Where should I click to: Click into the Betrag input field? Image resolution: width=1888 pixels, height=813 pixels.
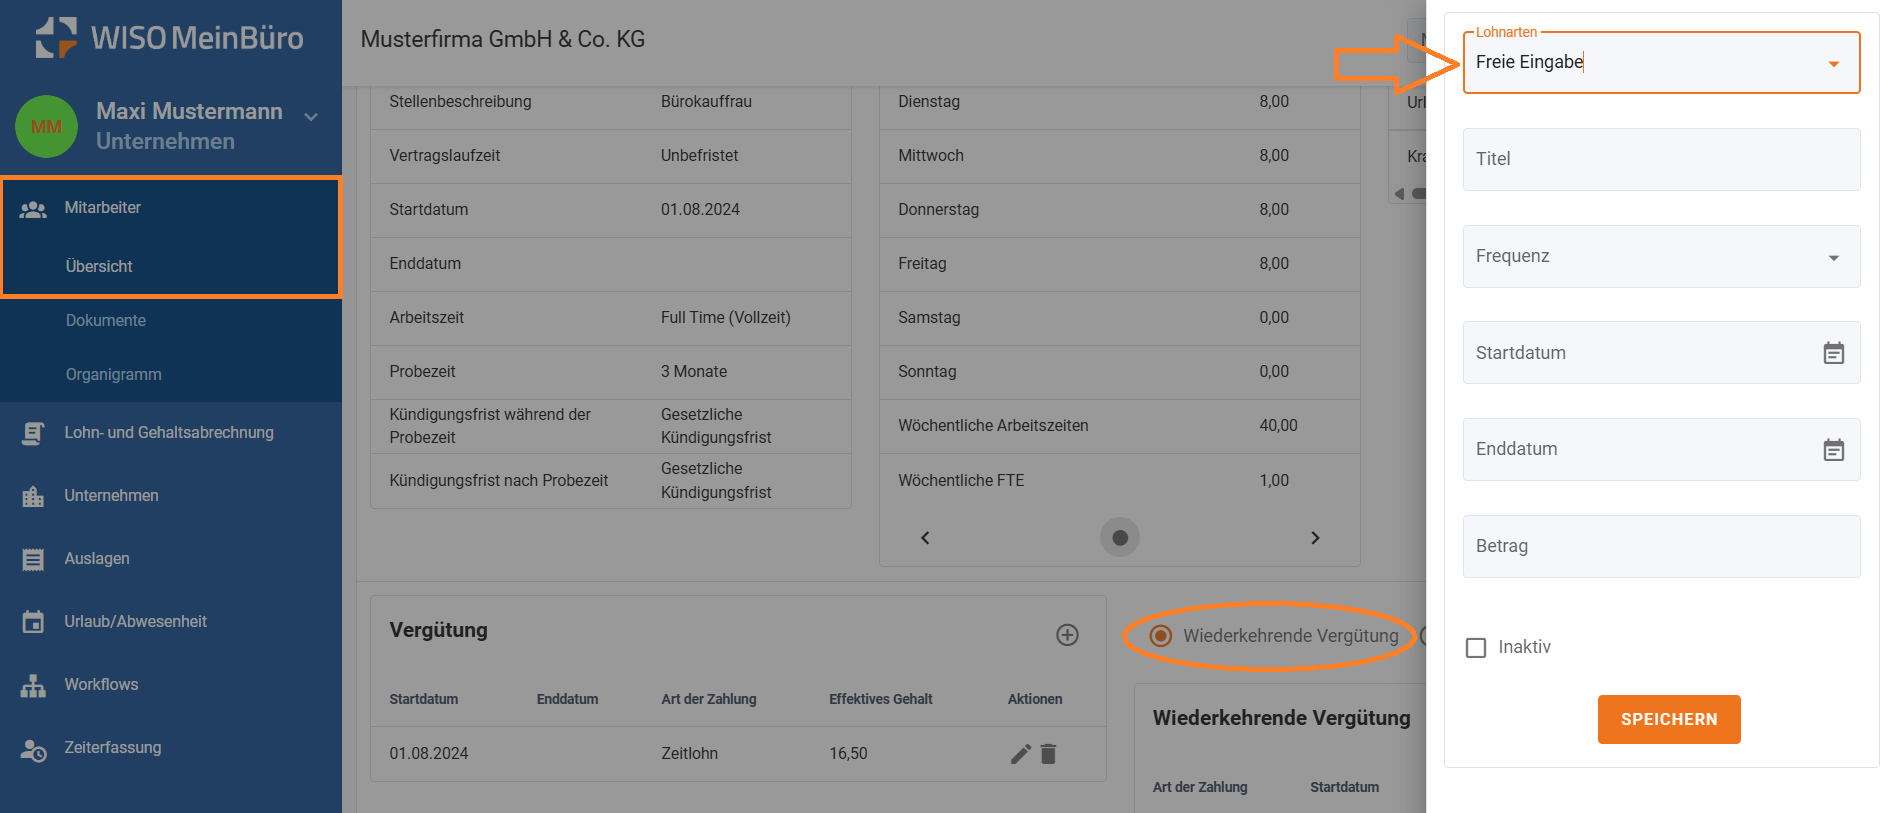click(x=1660, y=546)
